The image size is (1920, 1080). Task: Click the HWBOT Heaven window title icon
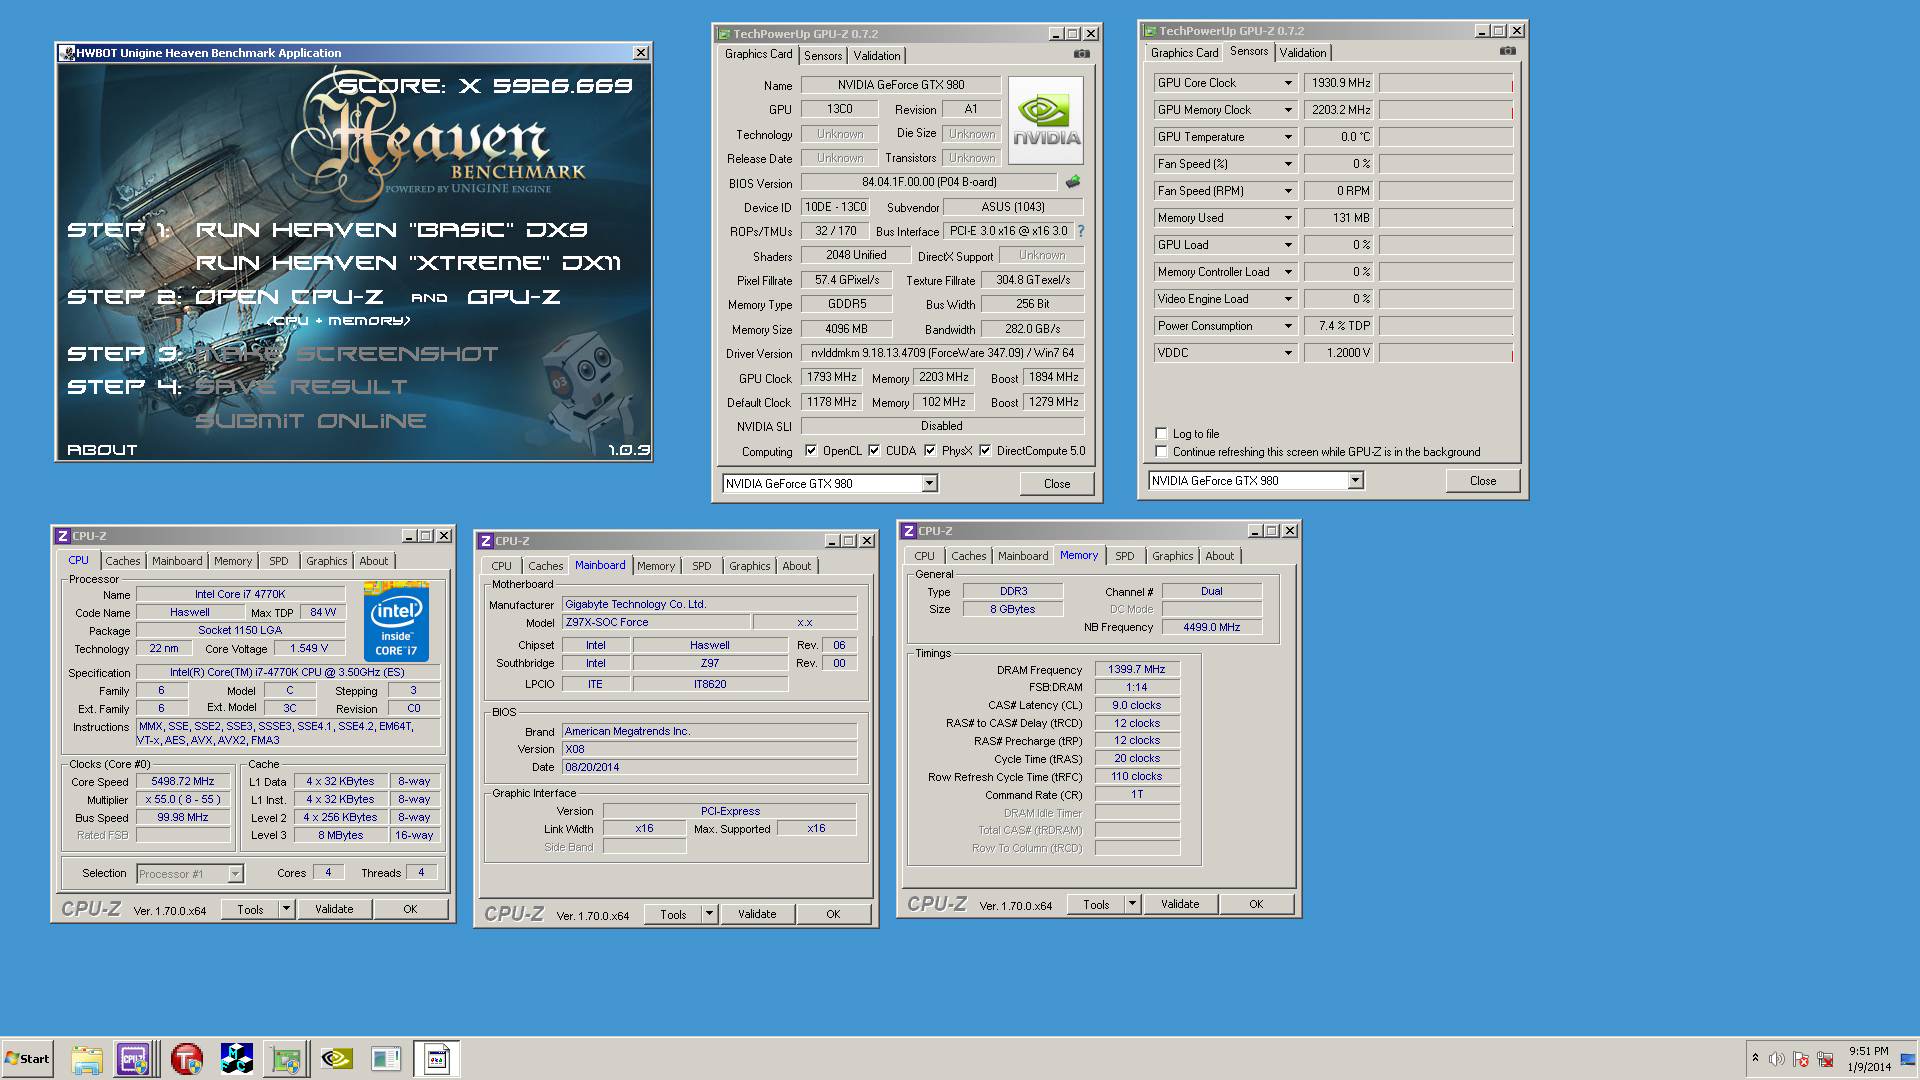[67, 53]
